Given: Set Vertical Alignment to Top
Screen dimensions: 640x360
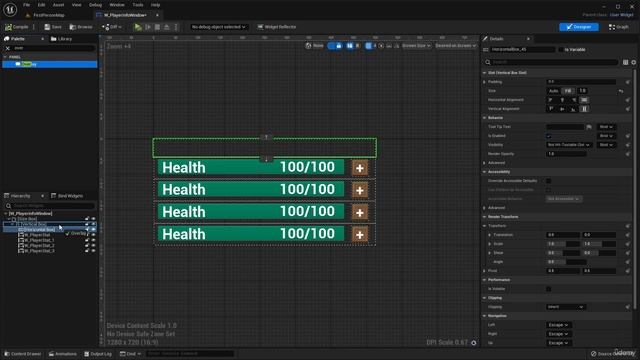Looking at the screenshot, I should pyautogui.click(x=550, y=109).
